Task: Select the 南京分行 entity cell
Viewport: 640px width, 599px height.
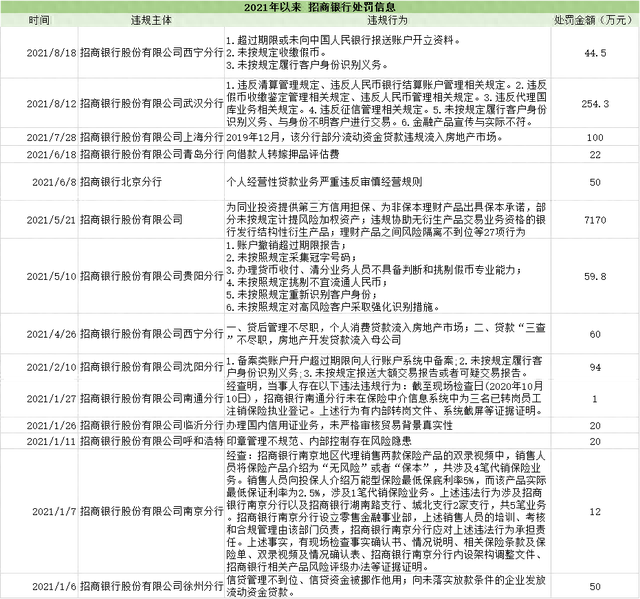Action: click(151, 512)
